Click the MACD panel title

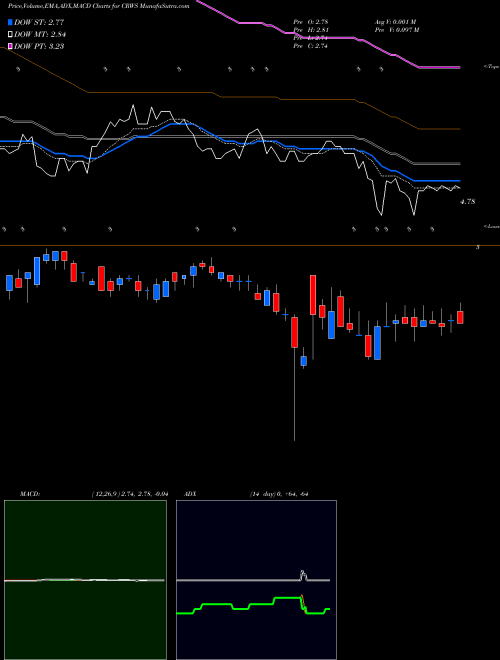(30, 494)
